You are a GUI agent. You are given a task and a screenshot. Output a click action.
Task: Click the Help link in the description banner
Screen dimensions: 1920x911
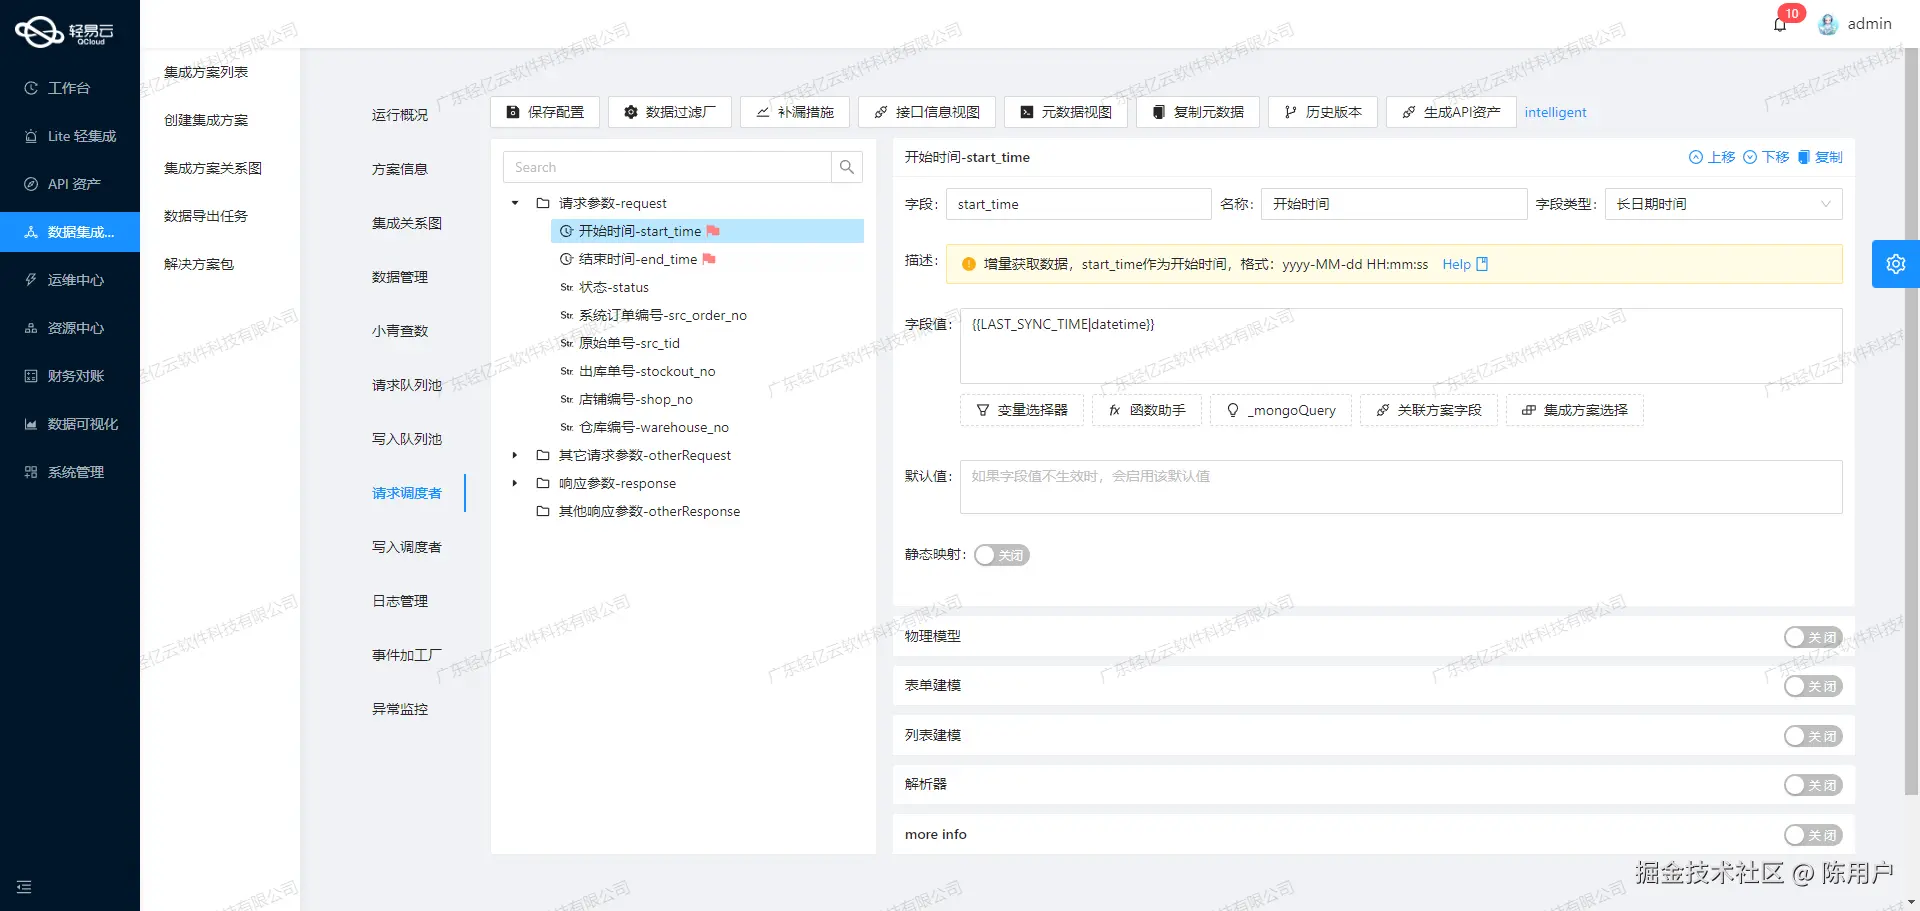point(1455,264)
